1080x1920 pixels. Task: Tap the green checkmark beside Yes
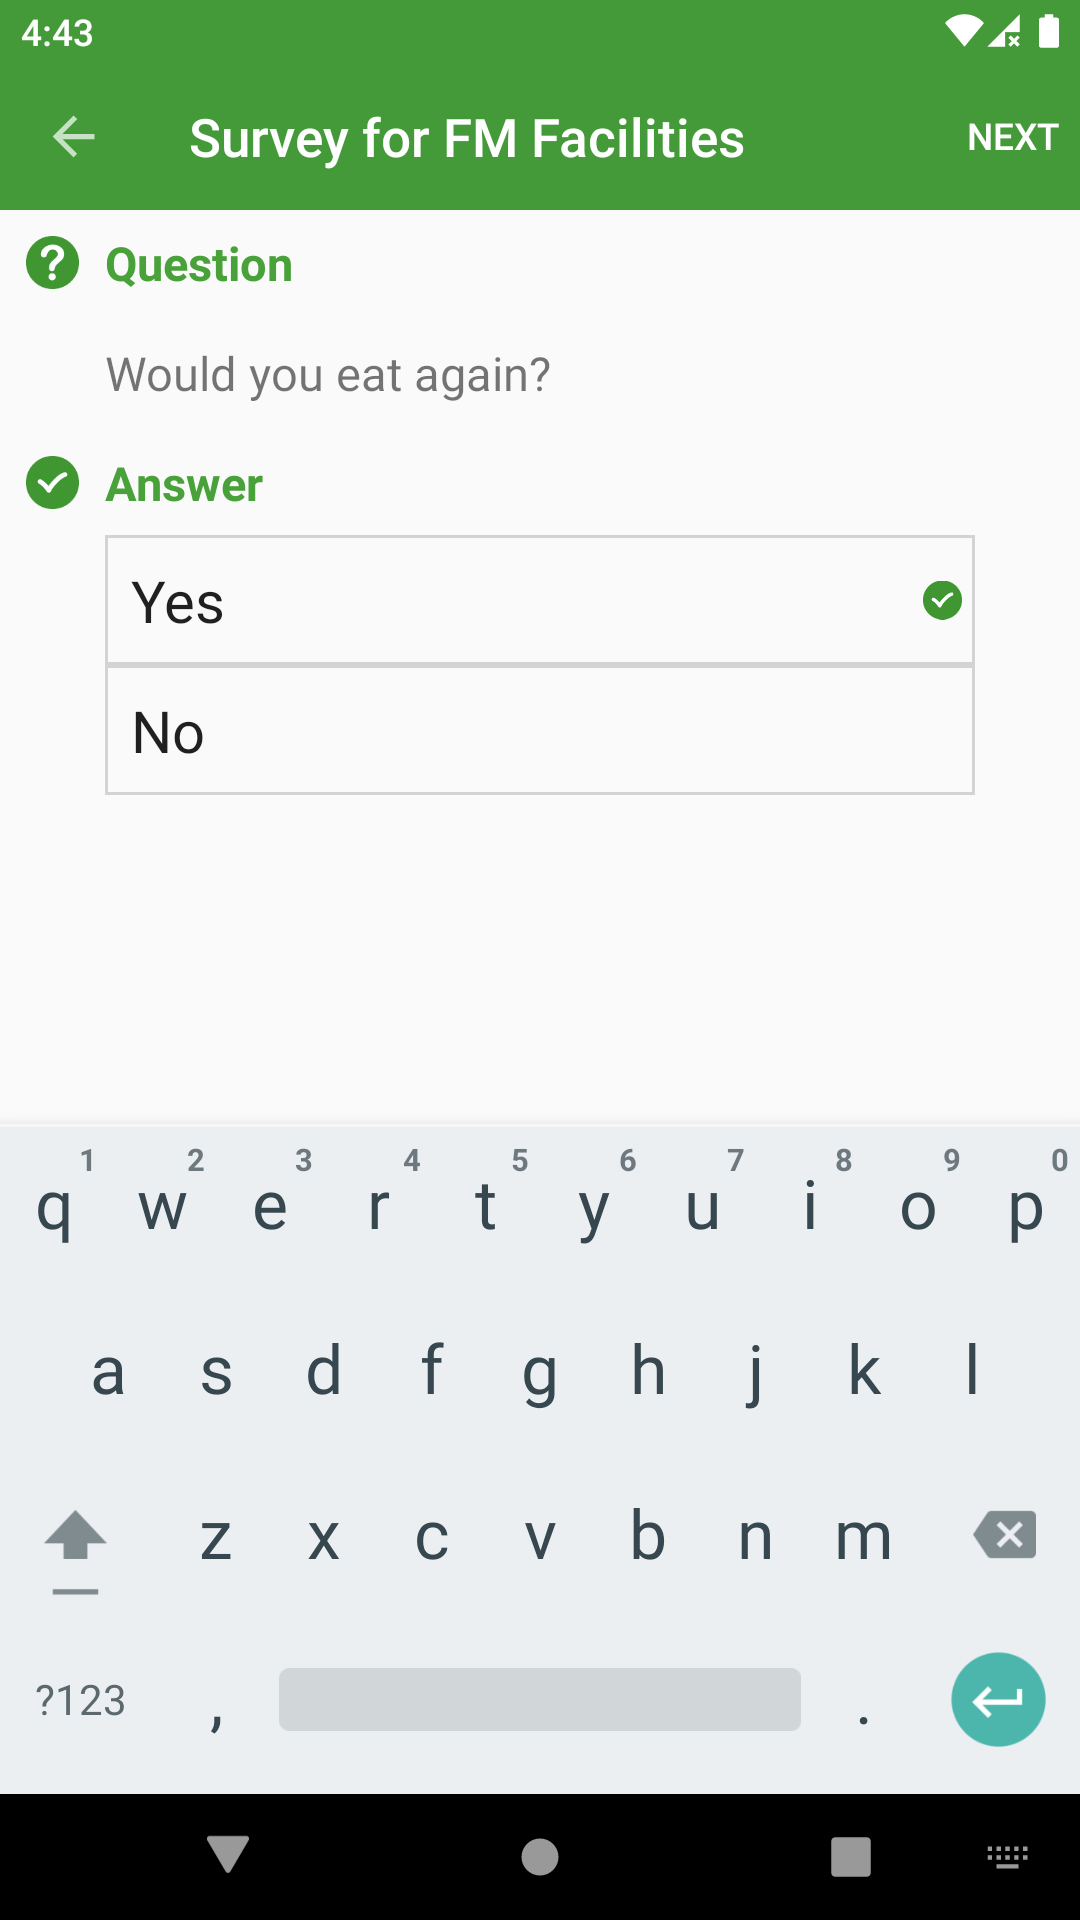pos(942,601)
